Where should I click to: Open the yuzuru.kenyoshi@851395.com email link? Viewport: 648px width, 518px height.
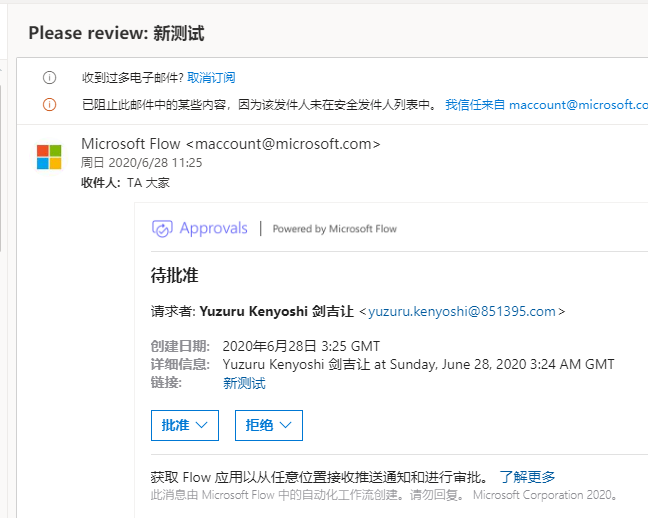[x=462, y=311]
